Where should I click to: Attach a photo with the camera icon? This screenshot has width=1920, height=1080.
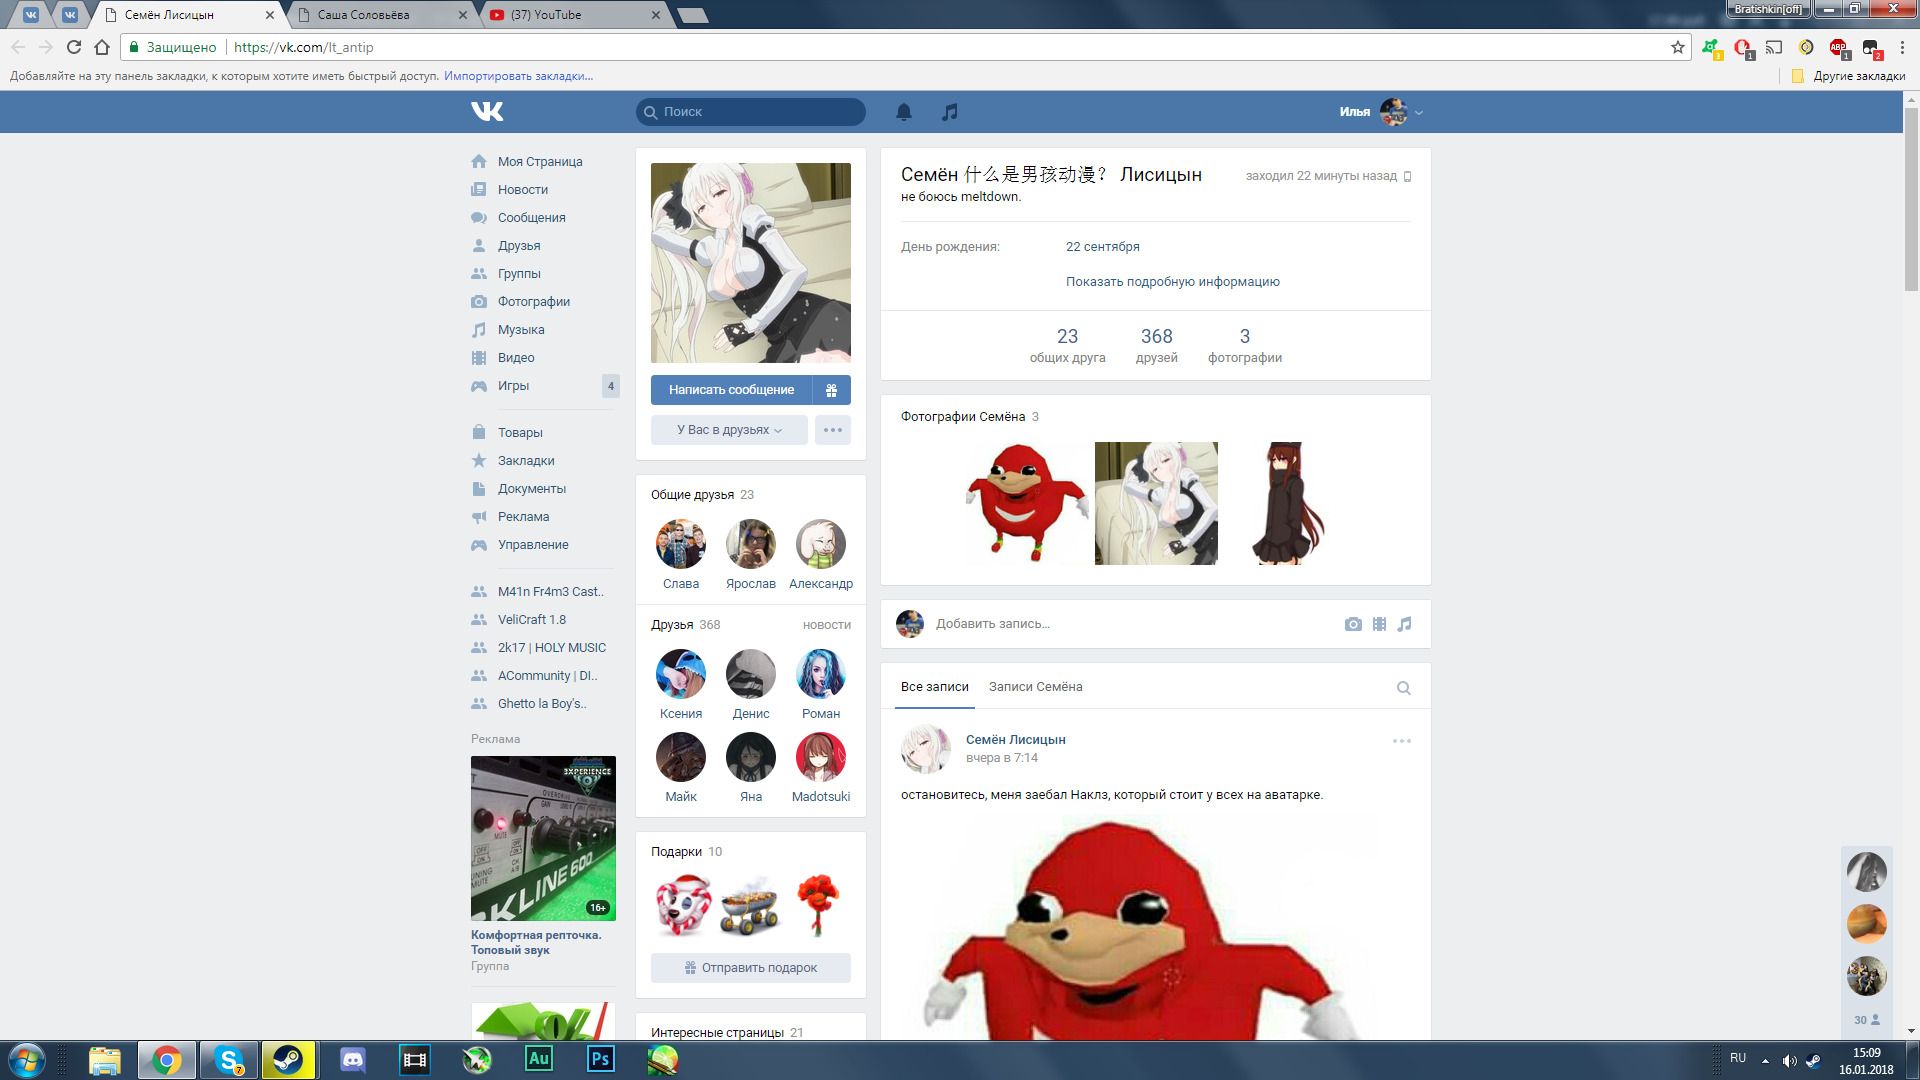point(1353,624)
